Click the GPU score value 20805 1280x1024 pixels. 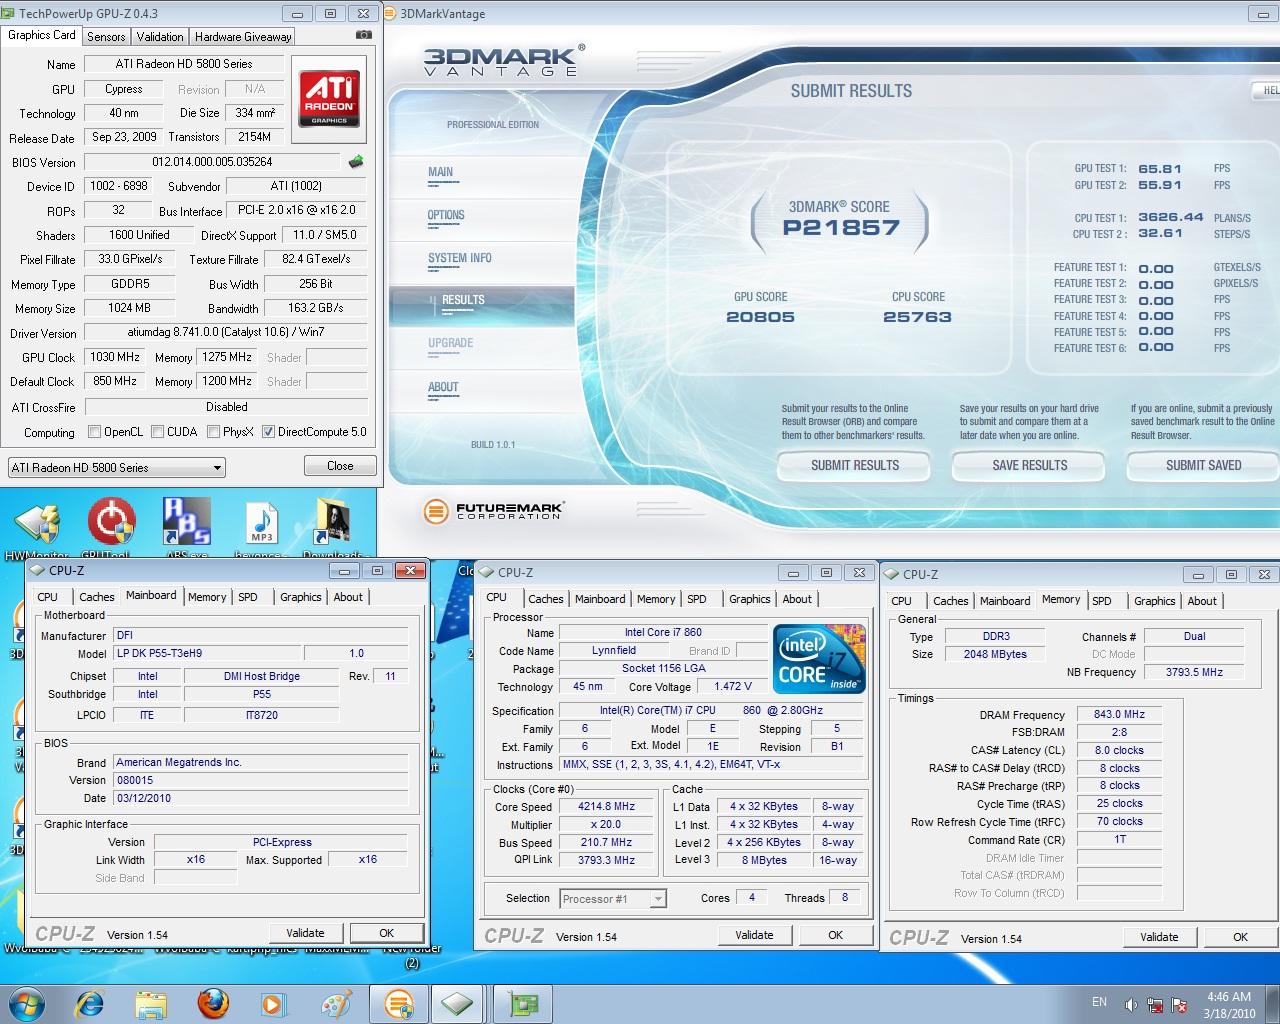(760, 317)
